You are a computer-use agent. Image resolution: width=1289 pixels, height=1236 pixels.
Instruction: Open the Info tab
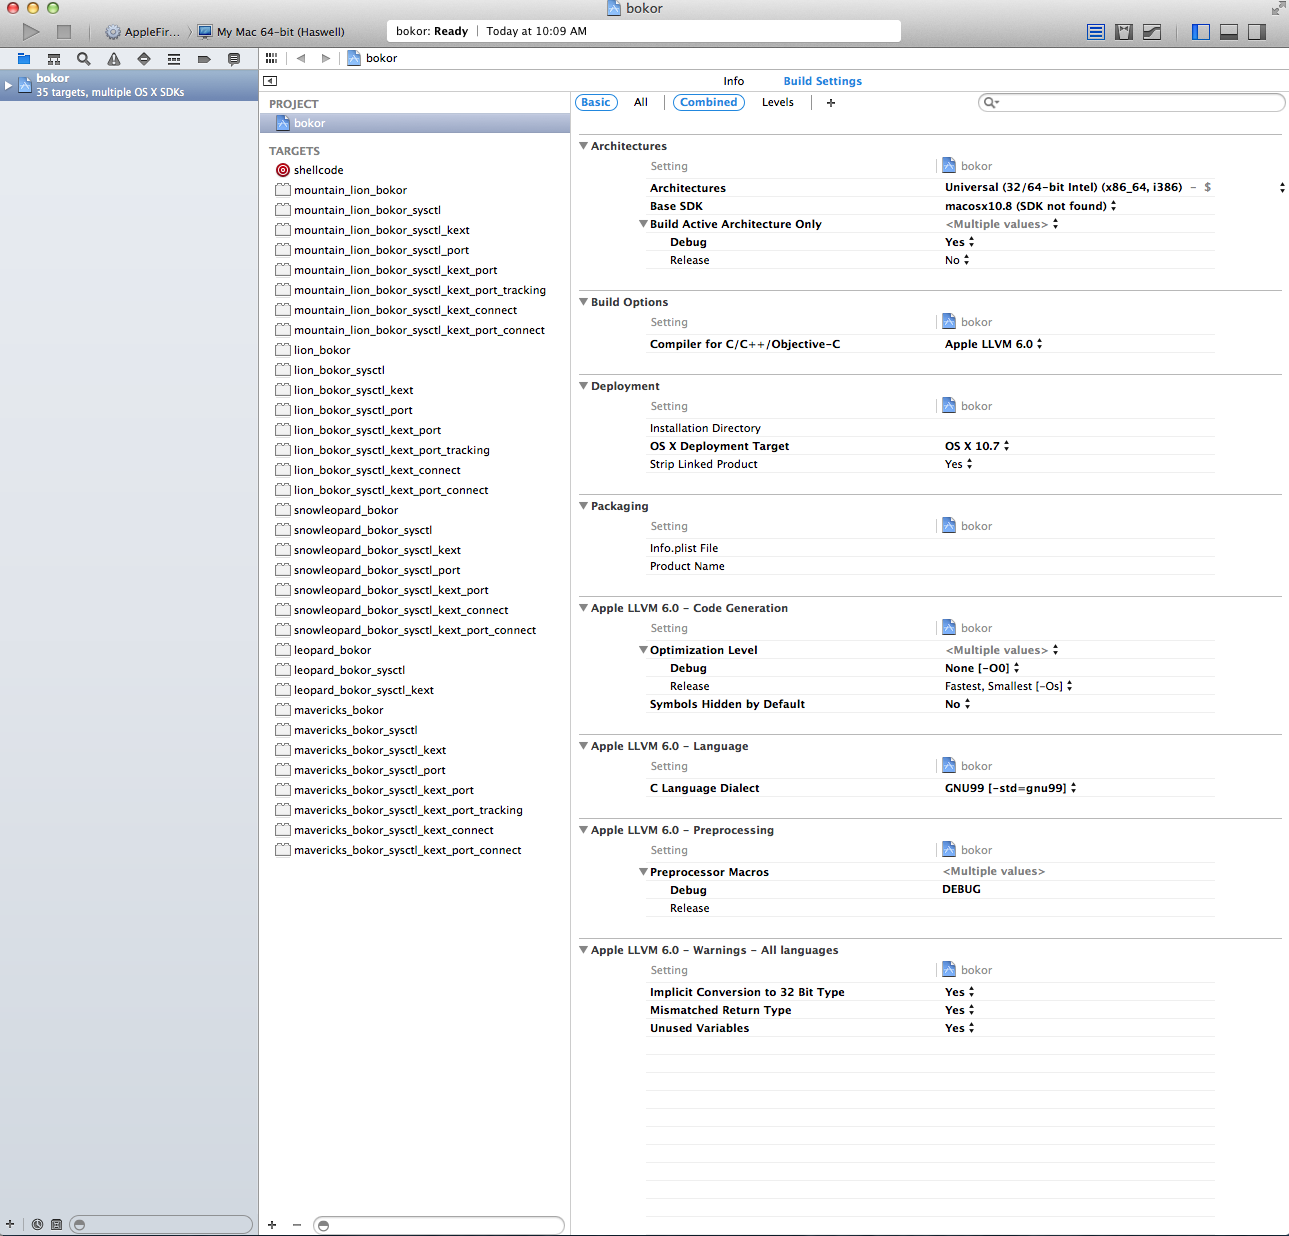(734, 81)
